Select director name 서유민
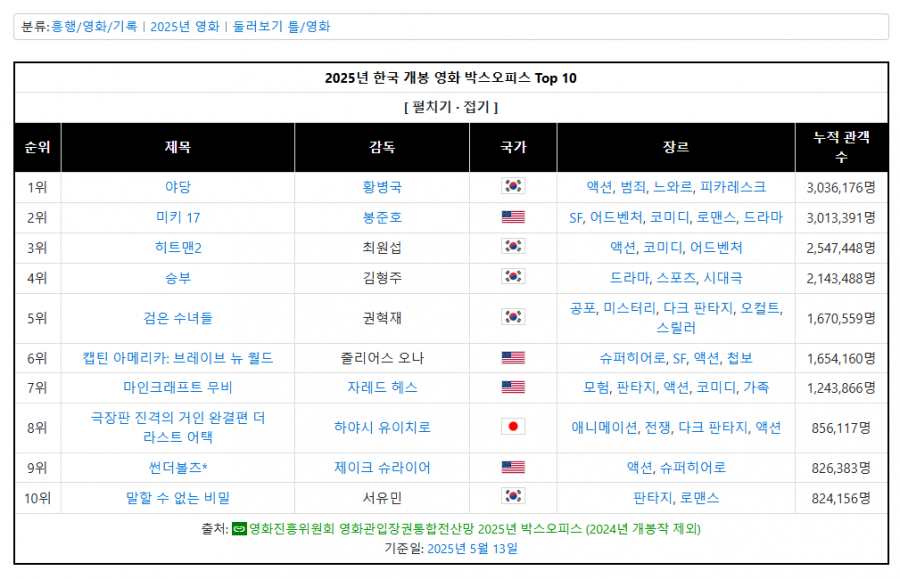Screen dimensions: 900x579 (x=382, y=498)
